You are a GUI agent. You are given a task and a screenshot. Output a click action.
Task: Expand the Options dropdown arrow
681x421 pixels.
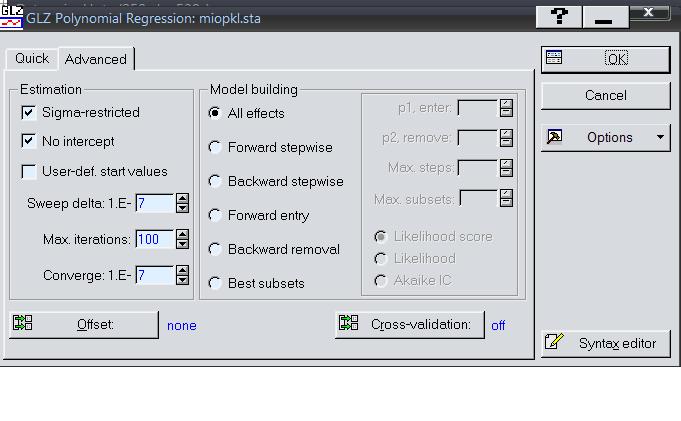point(660,137)
